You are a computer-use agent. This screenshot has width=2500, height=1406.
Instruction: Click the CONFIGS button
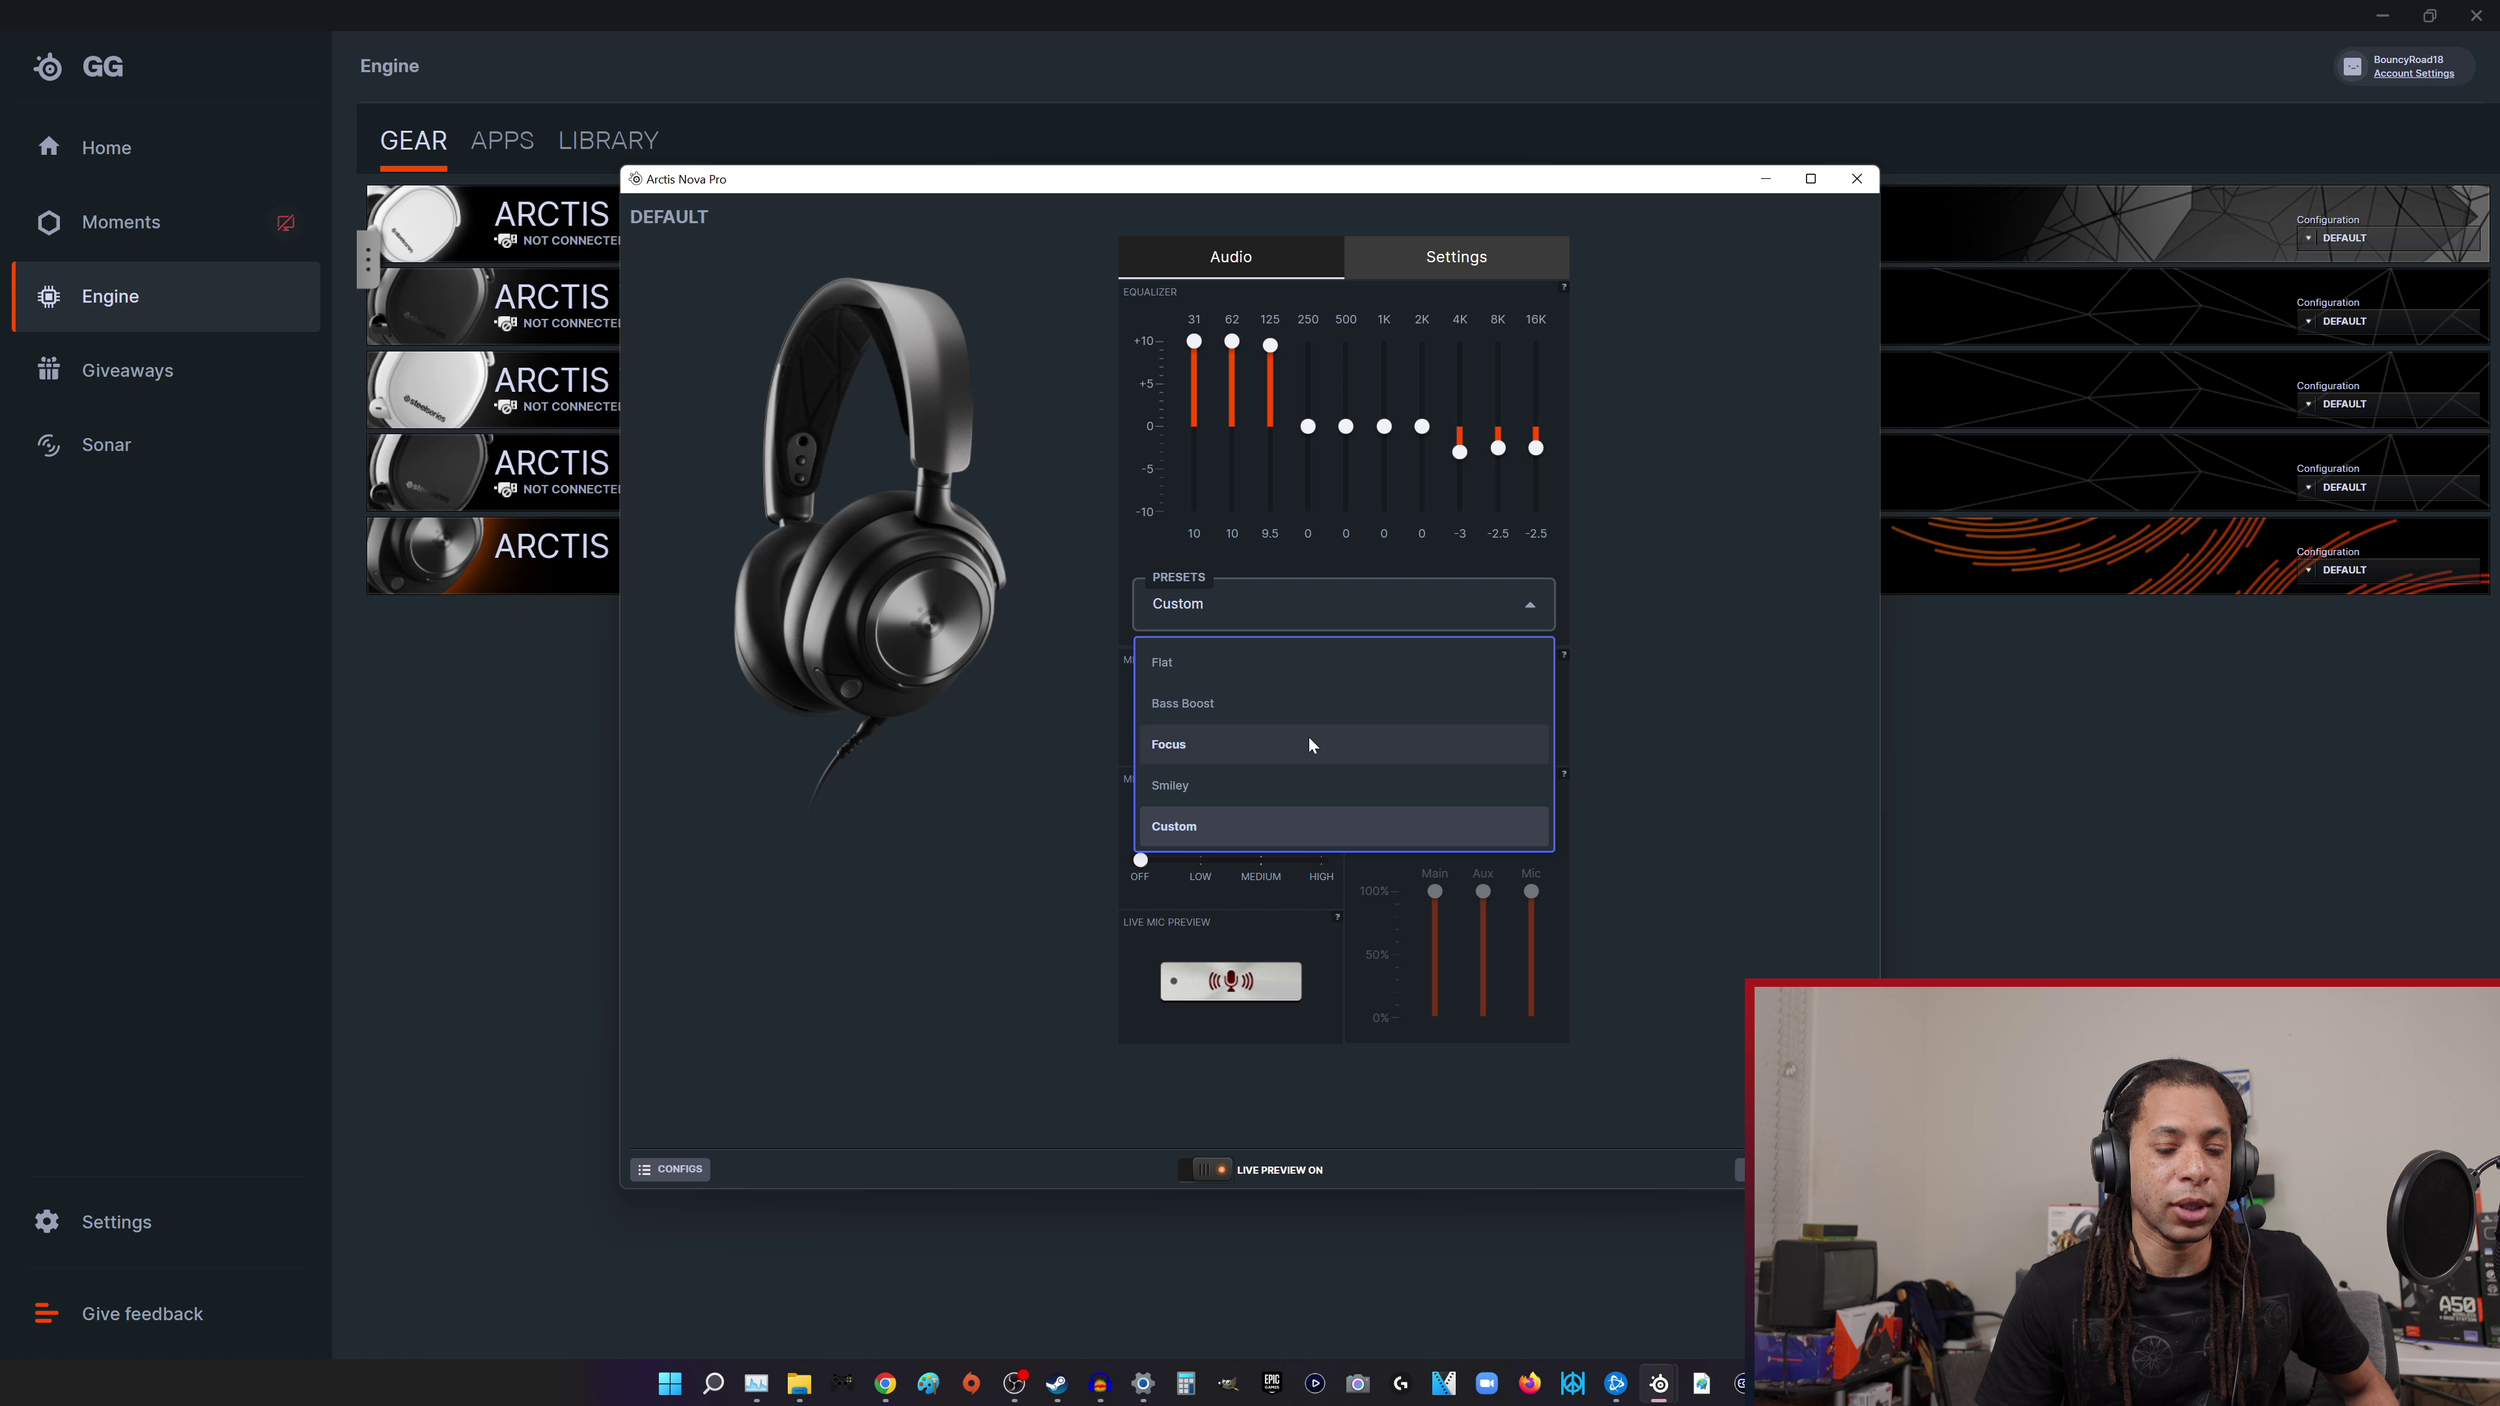[670, 1169]
